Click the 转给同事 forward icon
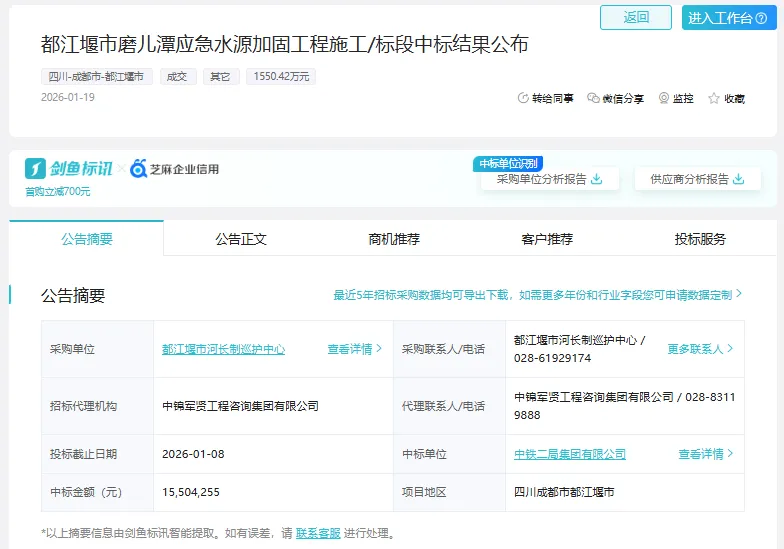The image size is (784, 549). click(x=522, y=98)
